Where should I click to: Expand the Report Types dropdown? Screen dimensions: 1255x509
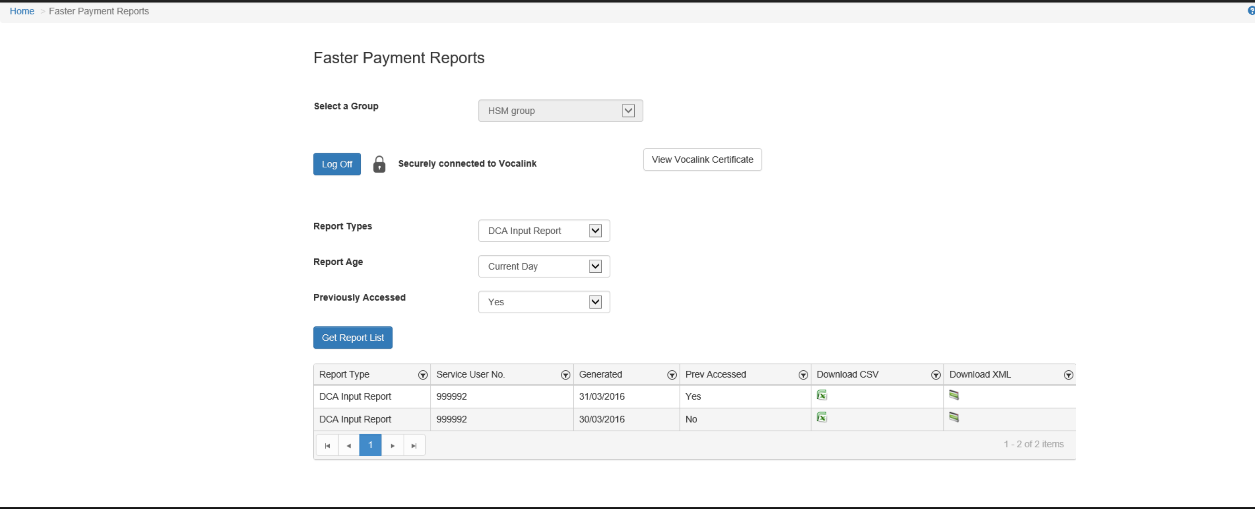point(595,231)
